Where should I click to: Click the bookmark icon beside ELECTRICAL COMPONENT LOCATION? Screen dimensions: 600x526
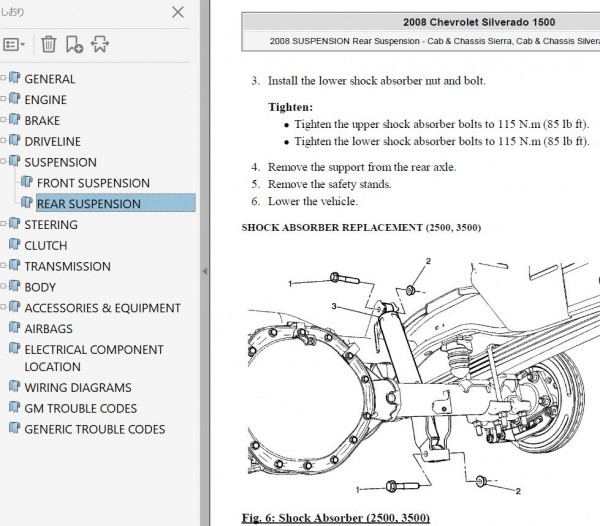(x=15, y=348)
